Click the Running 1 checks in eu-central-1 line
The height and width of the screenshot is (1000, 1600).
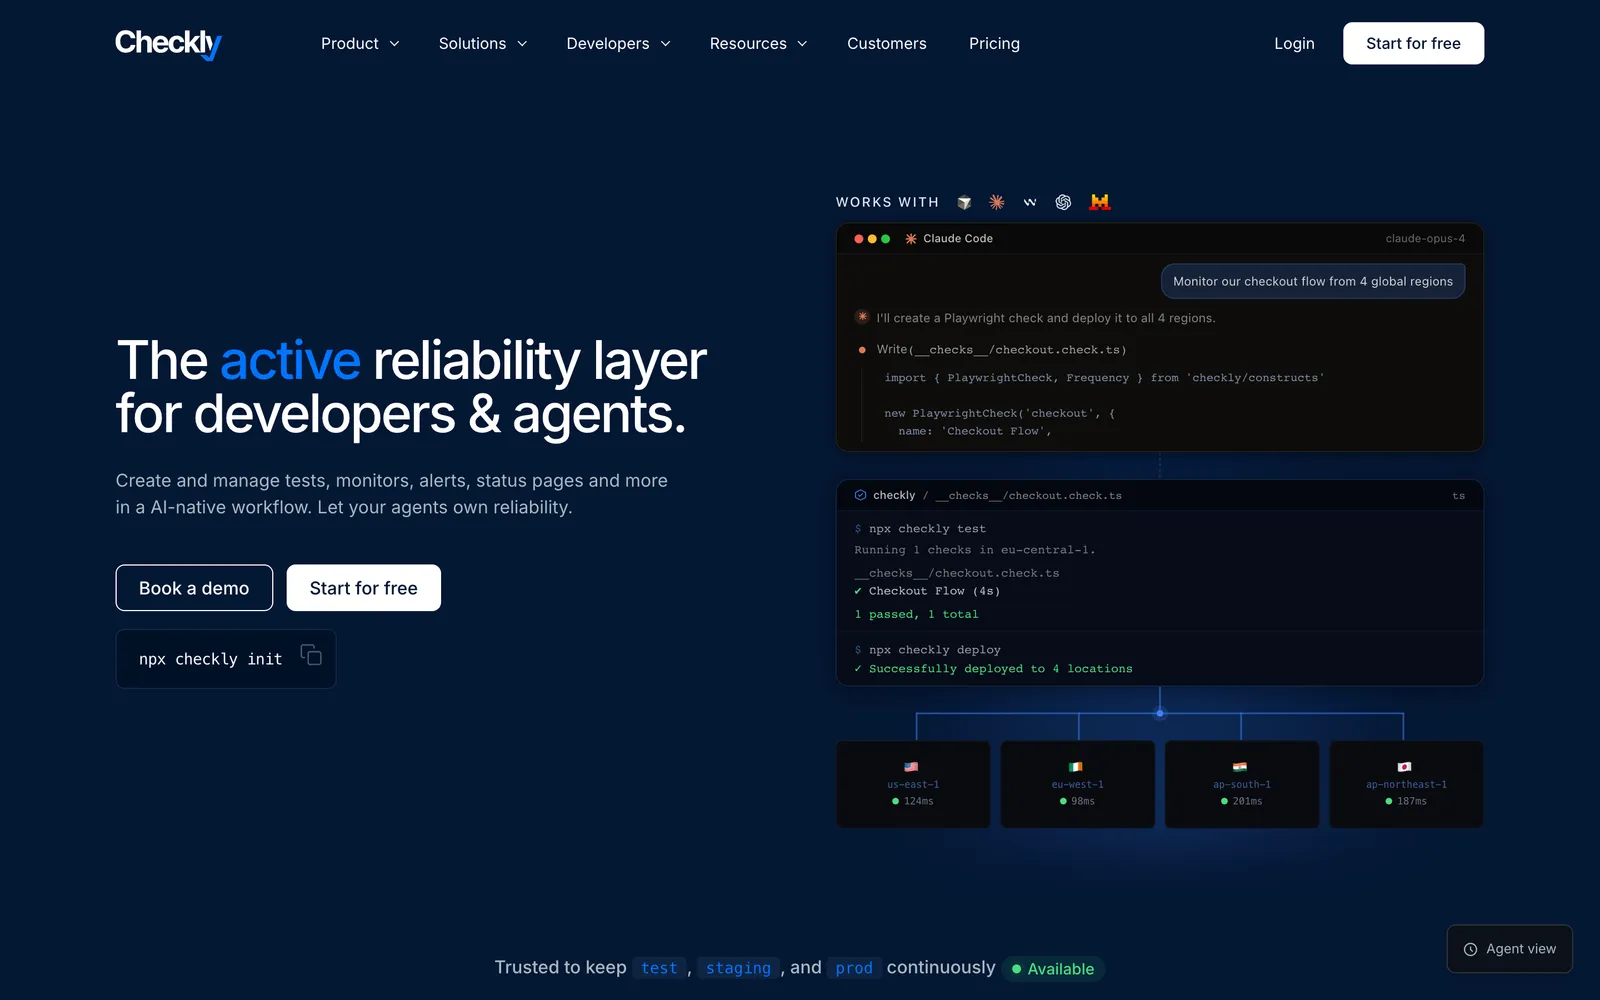pos(975,550)
